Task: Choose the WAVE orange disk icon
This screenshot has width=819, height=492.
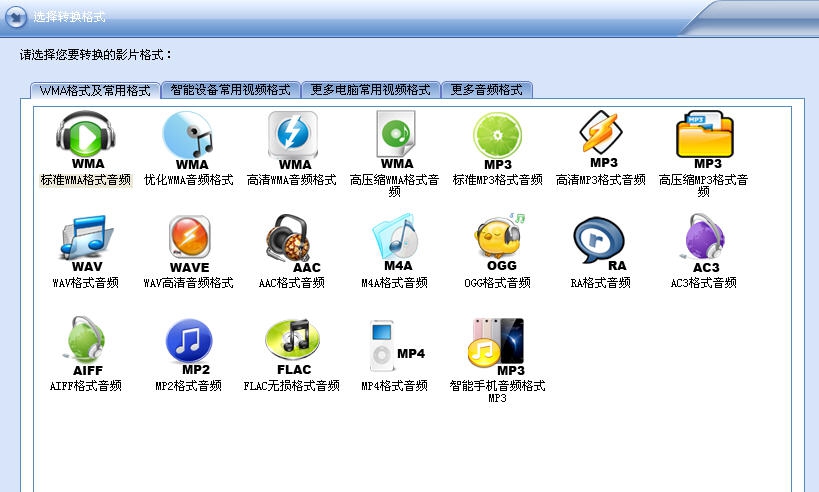Action: [189, 243]
